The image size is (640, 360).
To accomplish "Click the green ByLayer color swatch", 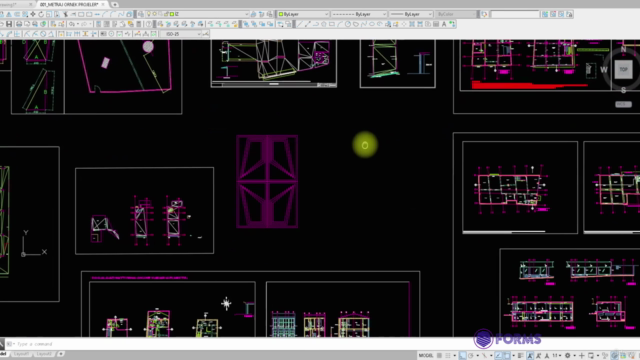I will (x=280, y=14).
